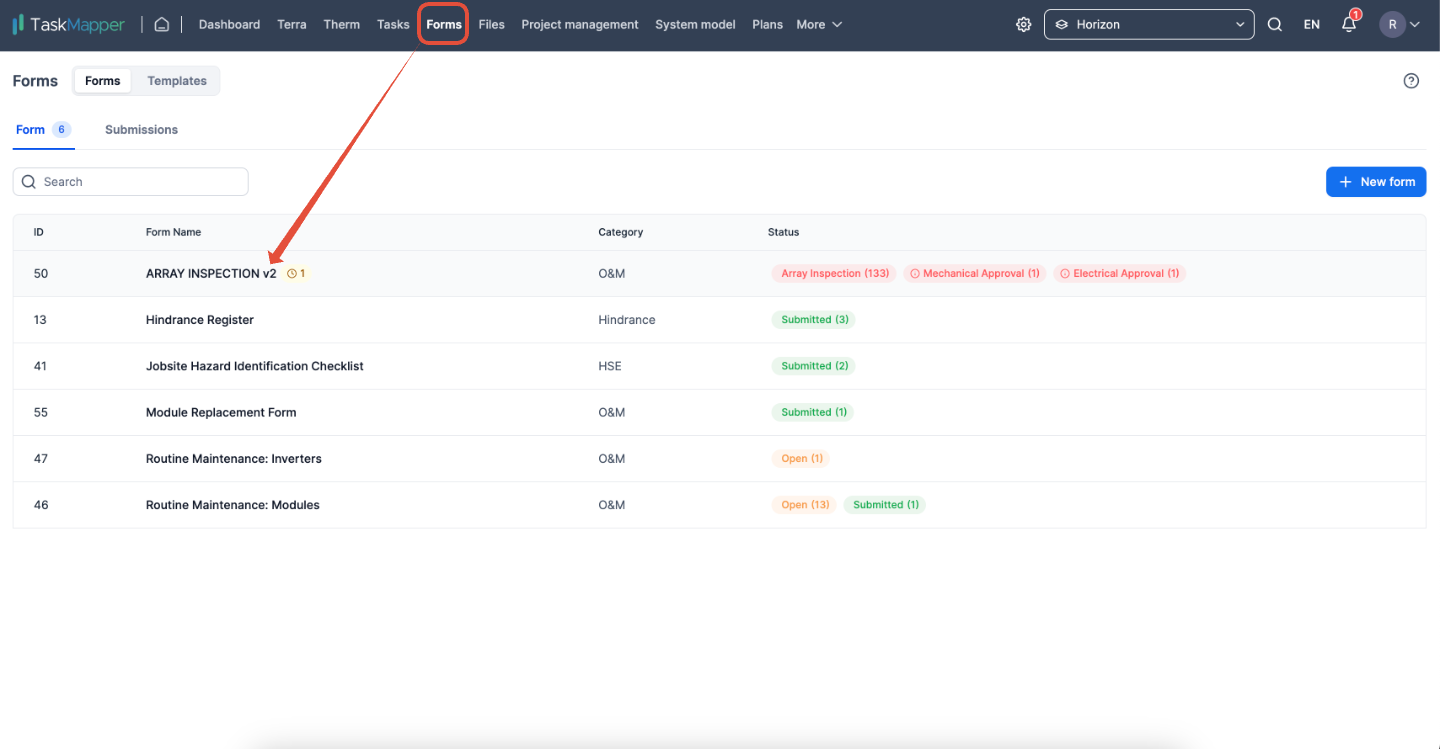
Task: Click ID cell 41
Action: pyautogui.click(x=40, y=366)
